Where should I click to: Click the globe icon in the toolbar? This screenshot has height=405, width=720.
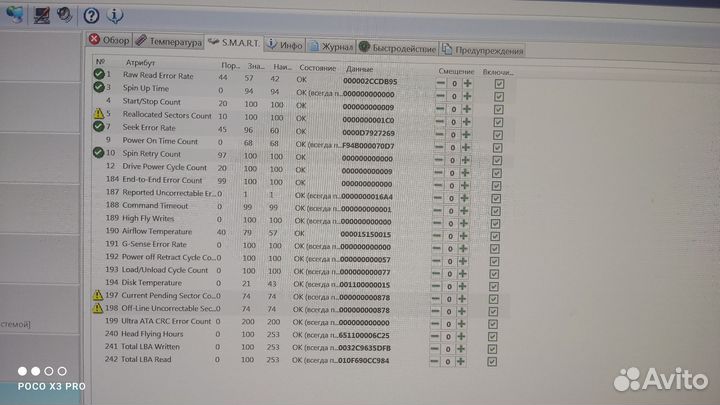(13, 12)
